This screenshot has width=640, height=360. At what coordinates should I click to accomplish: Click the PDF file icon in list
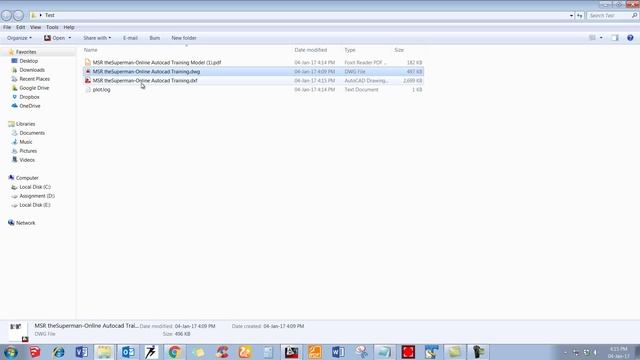(x=88, y=62)
